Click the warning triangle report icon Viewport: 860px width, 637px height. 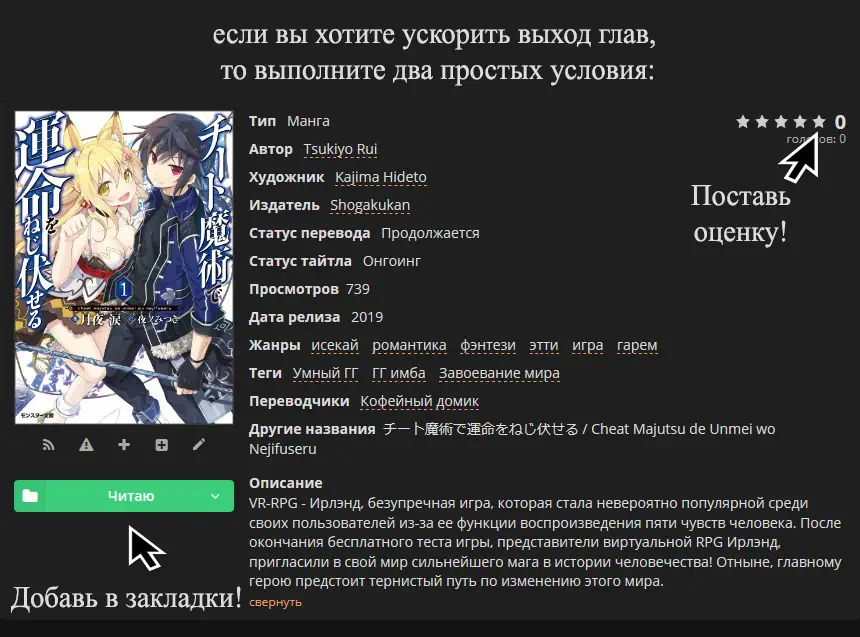pyautogui.click(x=86, y=444)
